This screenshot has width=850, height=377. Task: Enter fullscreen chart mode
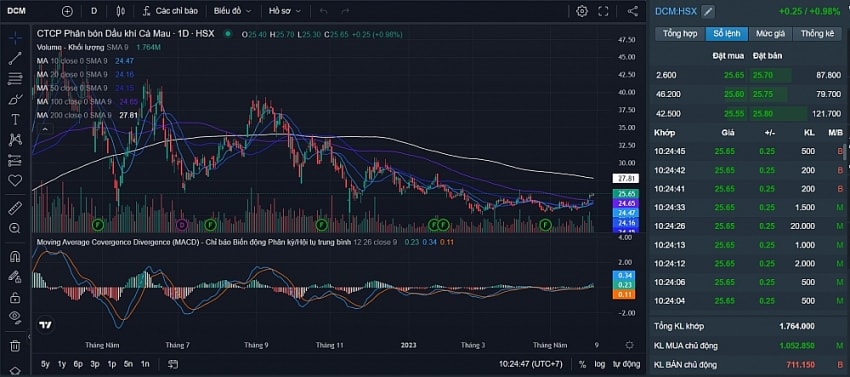[x=603, y=11]
